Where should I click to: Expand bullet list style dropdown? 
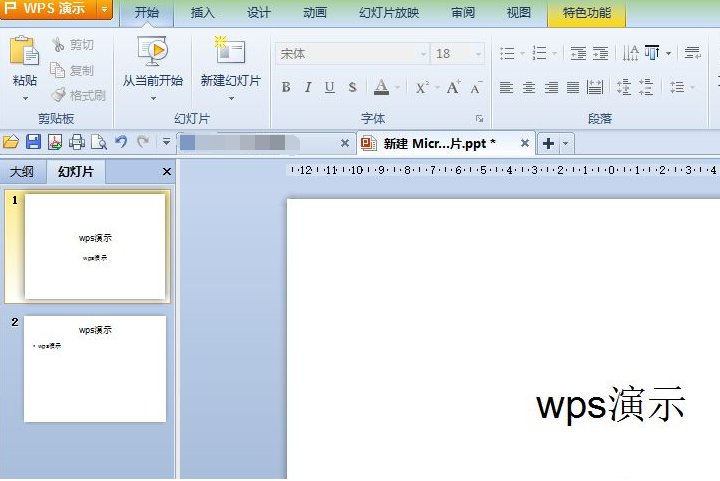[522, 54]
